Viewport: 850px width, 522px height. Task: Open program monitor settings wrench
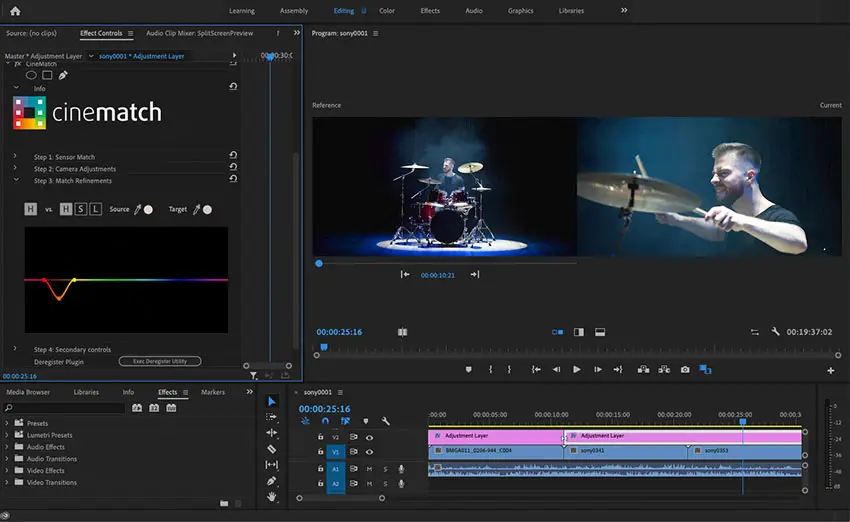pos(775,332)
